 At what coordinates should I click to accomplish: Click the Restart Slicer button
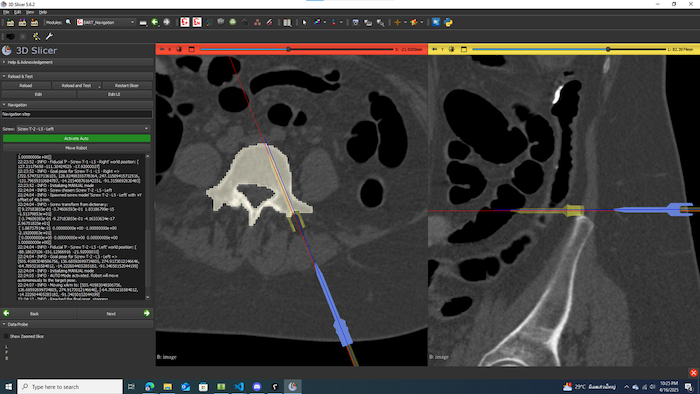pyautogui.click(x=127, y=85)
